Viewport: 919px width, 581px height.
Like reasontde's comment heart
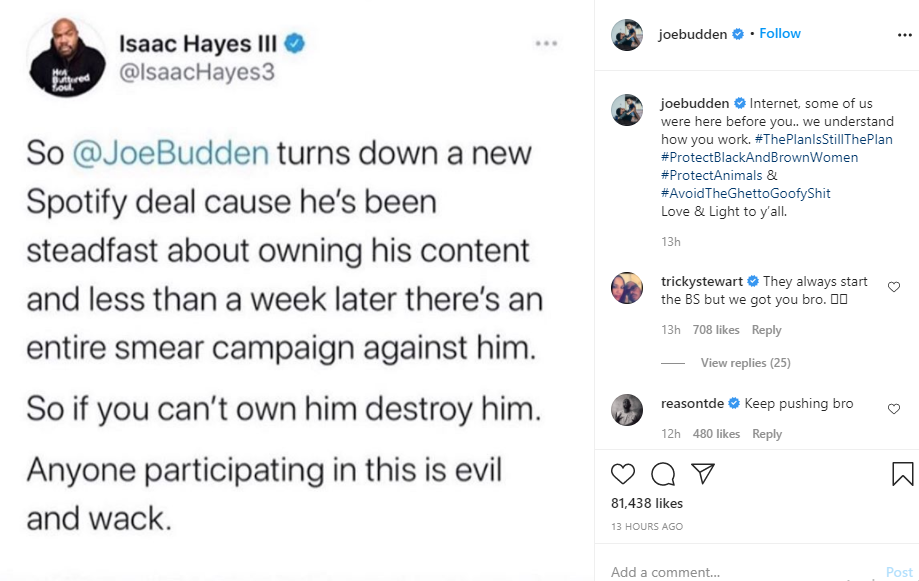[894, 409]
